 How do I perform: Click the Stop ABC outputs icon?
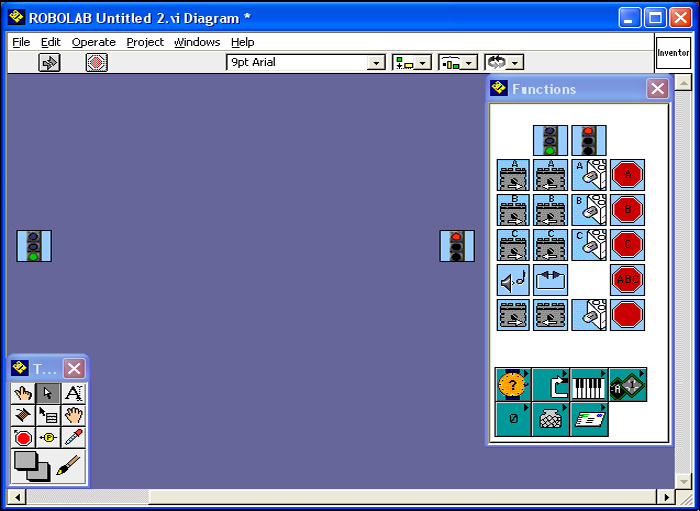point(627,280)
